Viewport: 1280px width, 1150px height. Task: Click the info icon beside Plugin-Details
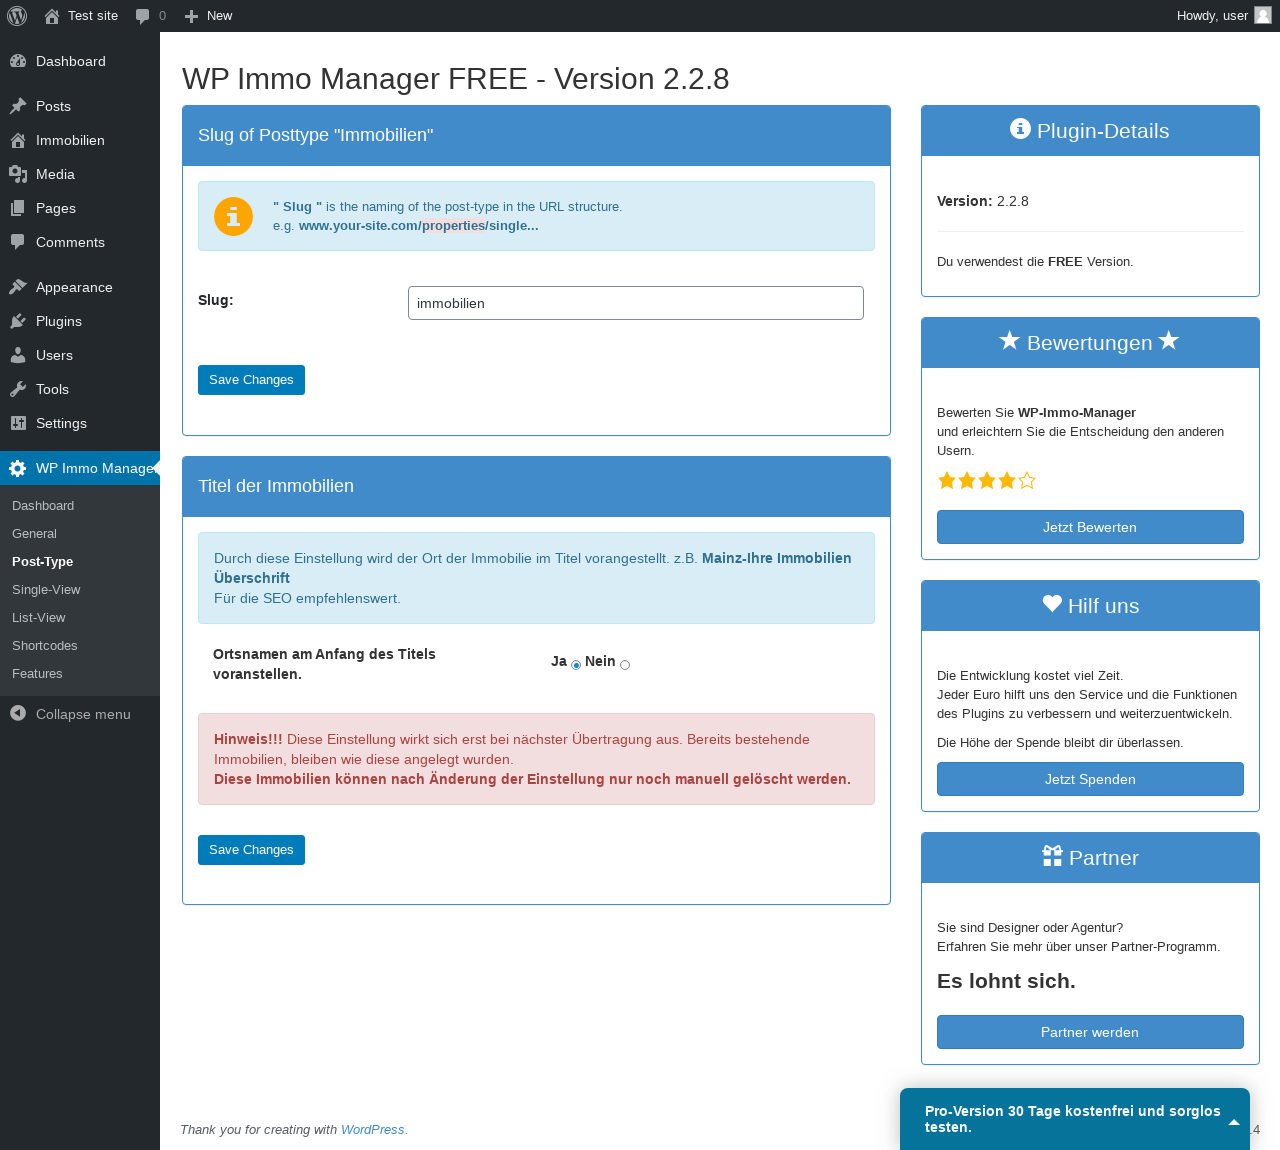click(1020, 129)
